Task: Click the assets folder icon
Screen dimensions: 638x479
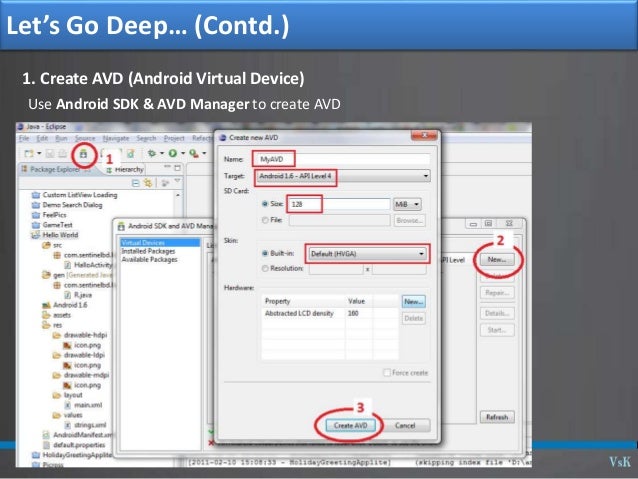Action: click(x=46, y=315)
